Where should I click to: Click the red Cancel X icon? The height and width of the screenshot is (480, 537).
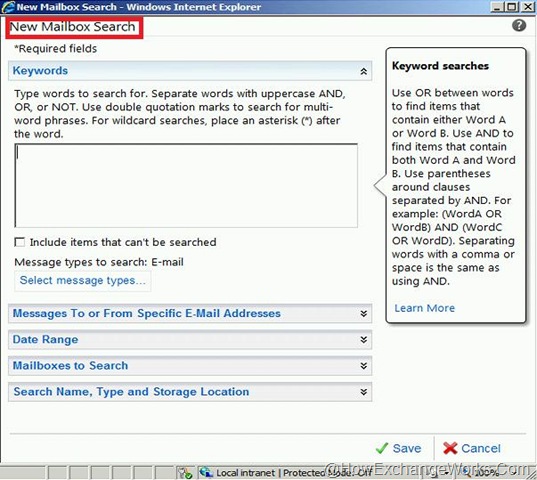(450, 448)
